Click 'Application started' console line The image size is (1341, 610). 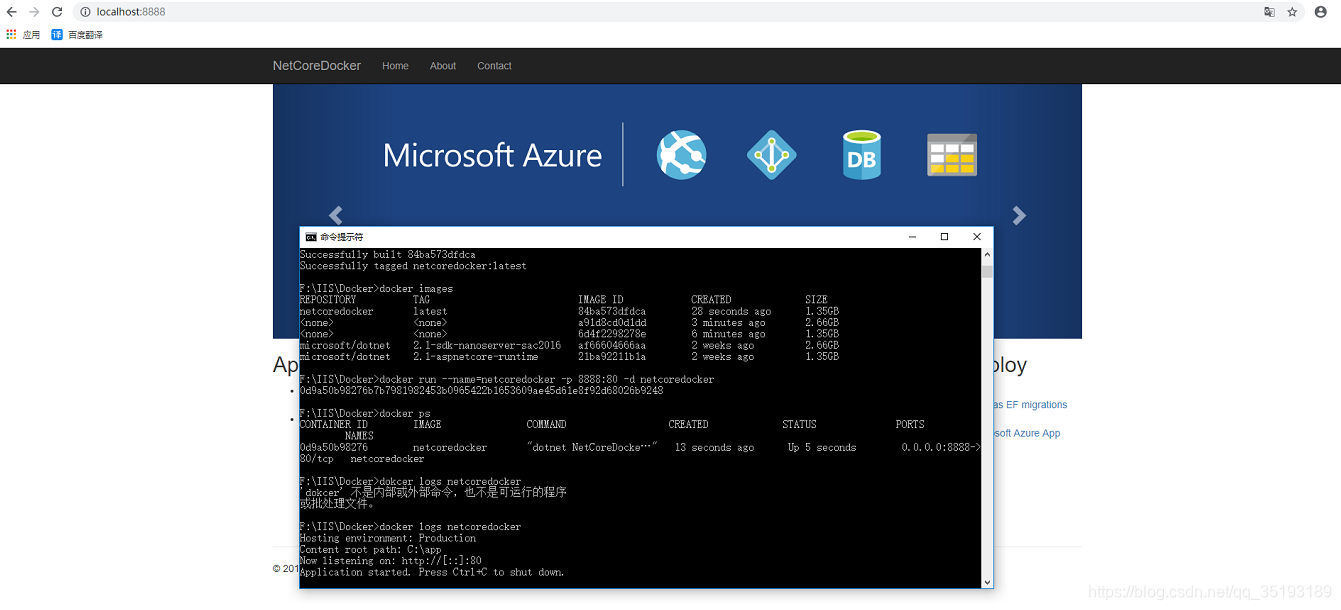coord(431,573)
